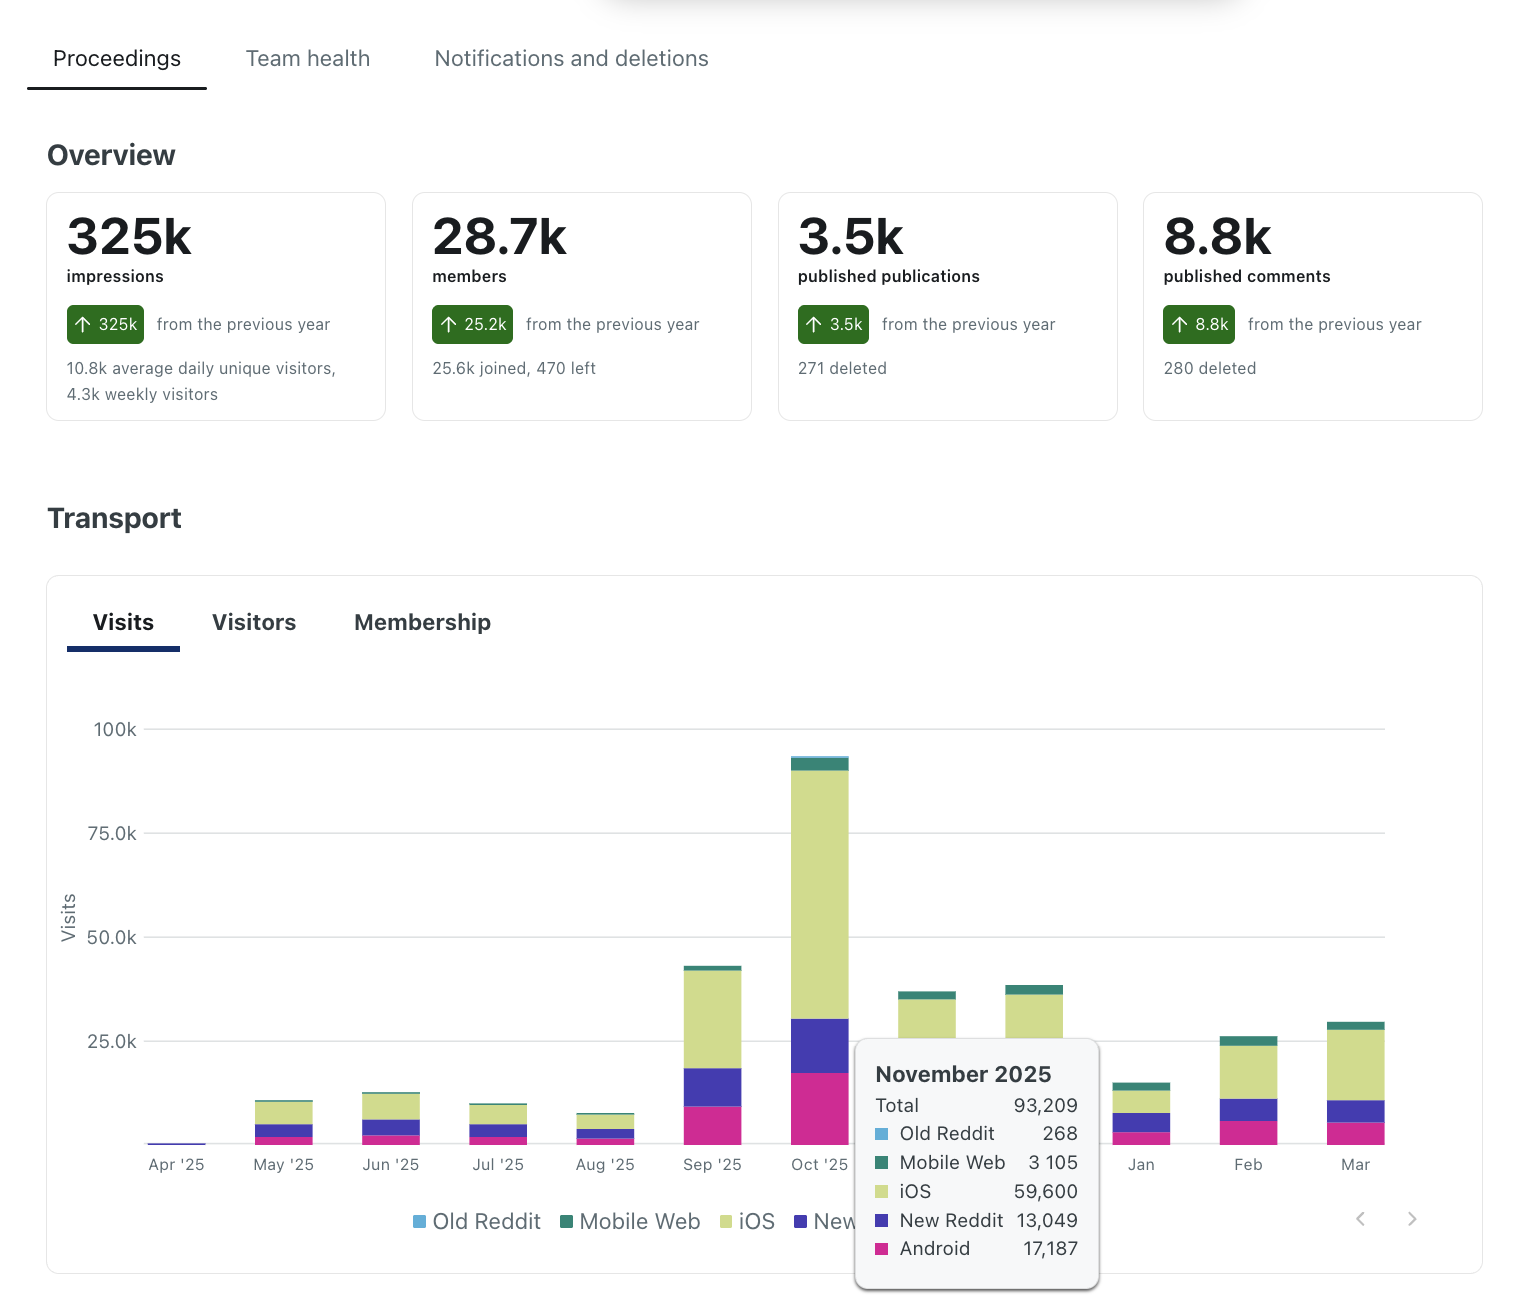Click the 3.5k publications up-arrow badge
The width and height of the screenshot is (1526, 1314).
pos(834,324)
